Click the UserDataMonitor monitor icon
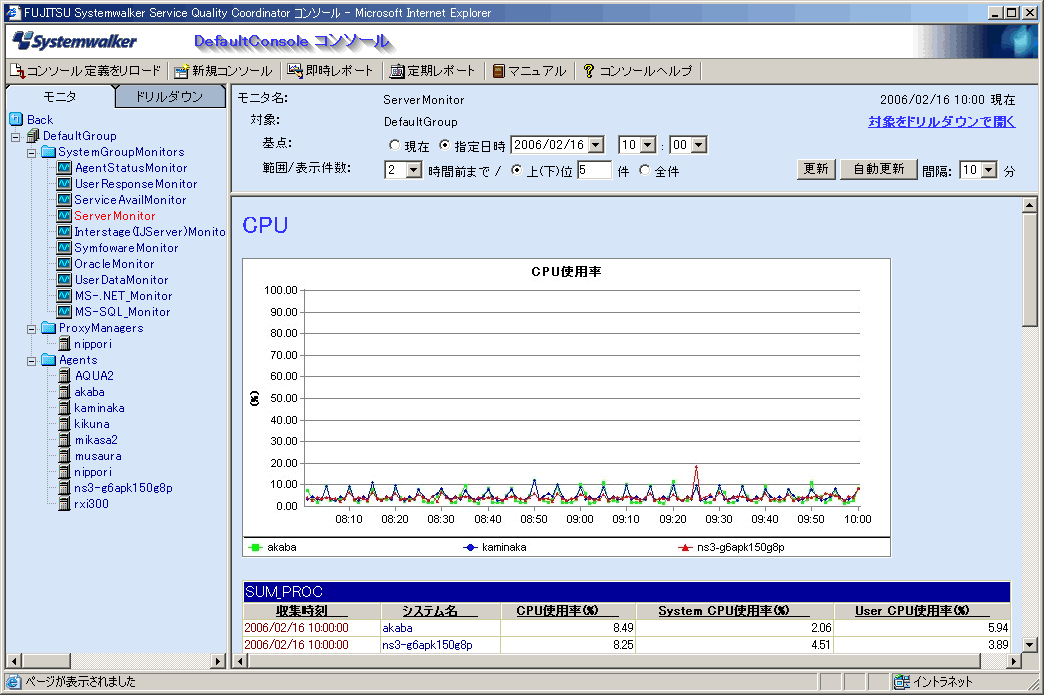Screen dimensions: 1044x695 pos(64,280)
